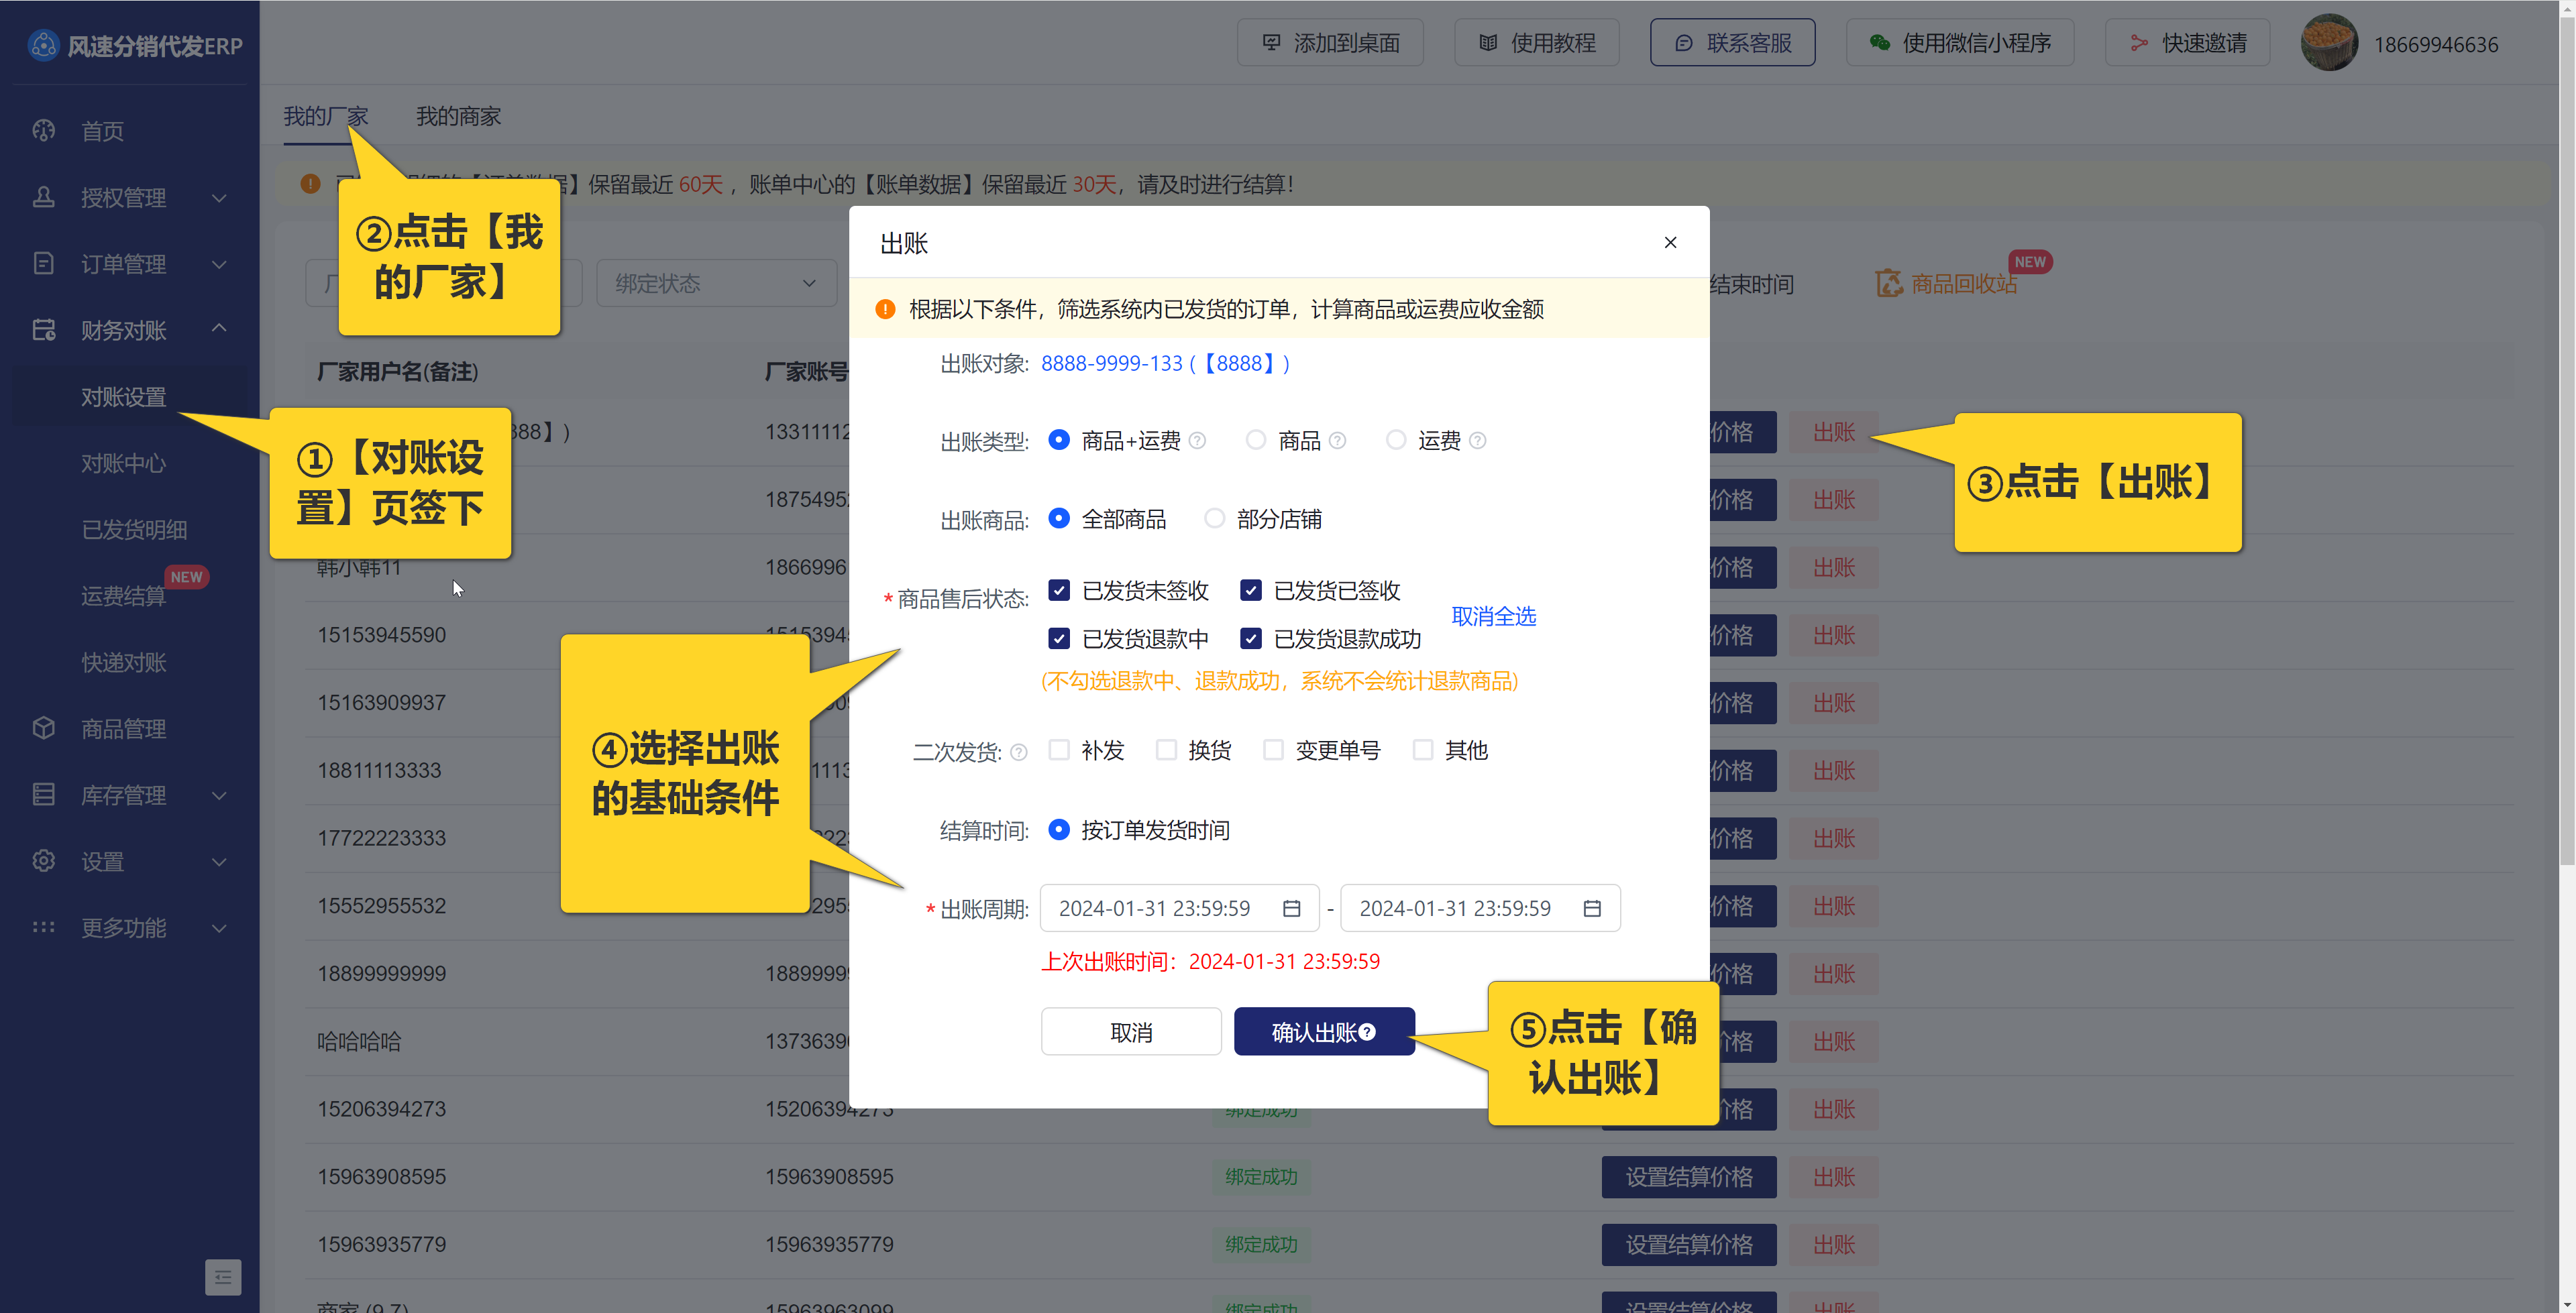Image resolution: width=2576 pixels, height=1313 pixels.
Task: Select 部分店铺 radio option
Action: [x=1214, y=519]
